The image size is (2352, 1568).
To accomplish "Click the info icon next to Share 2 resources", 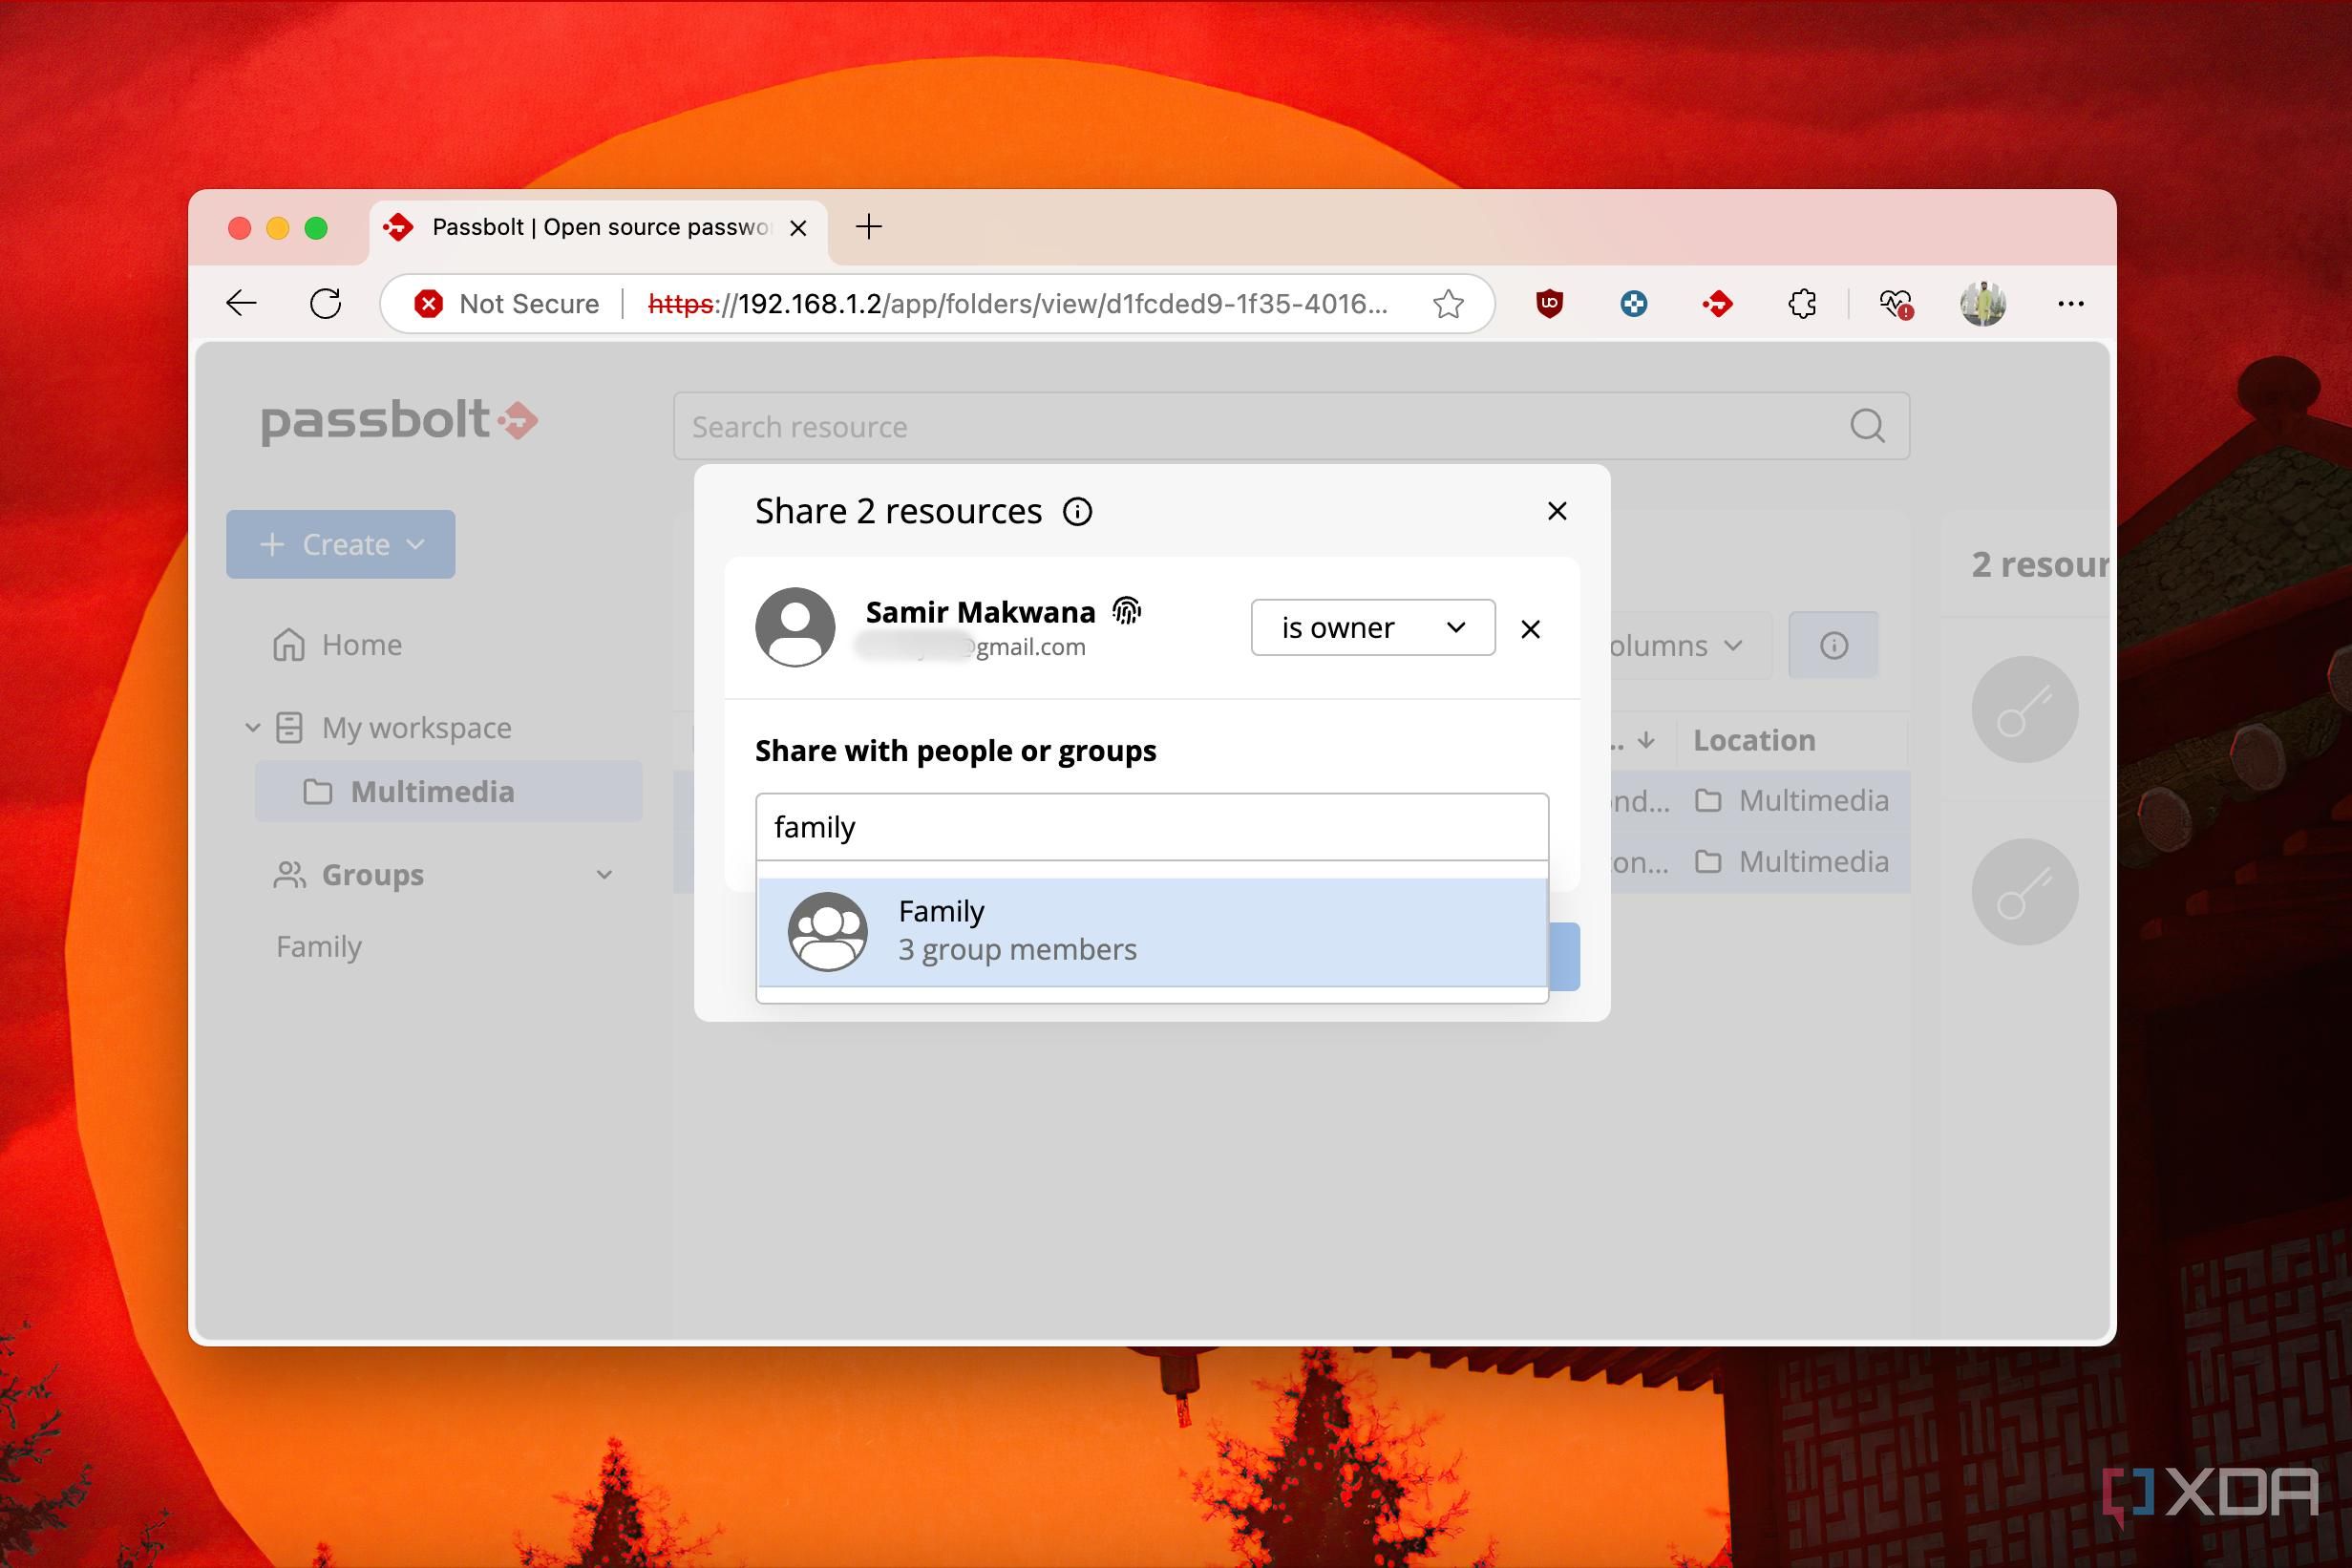I will tap(1077, 512).
